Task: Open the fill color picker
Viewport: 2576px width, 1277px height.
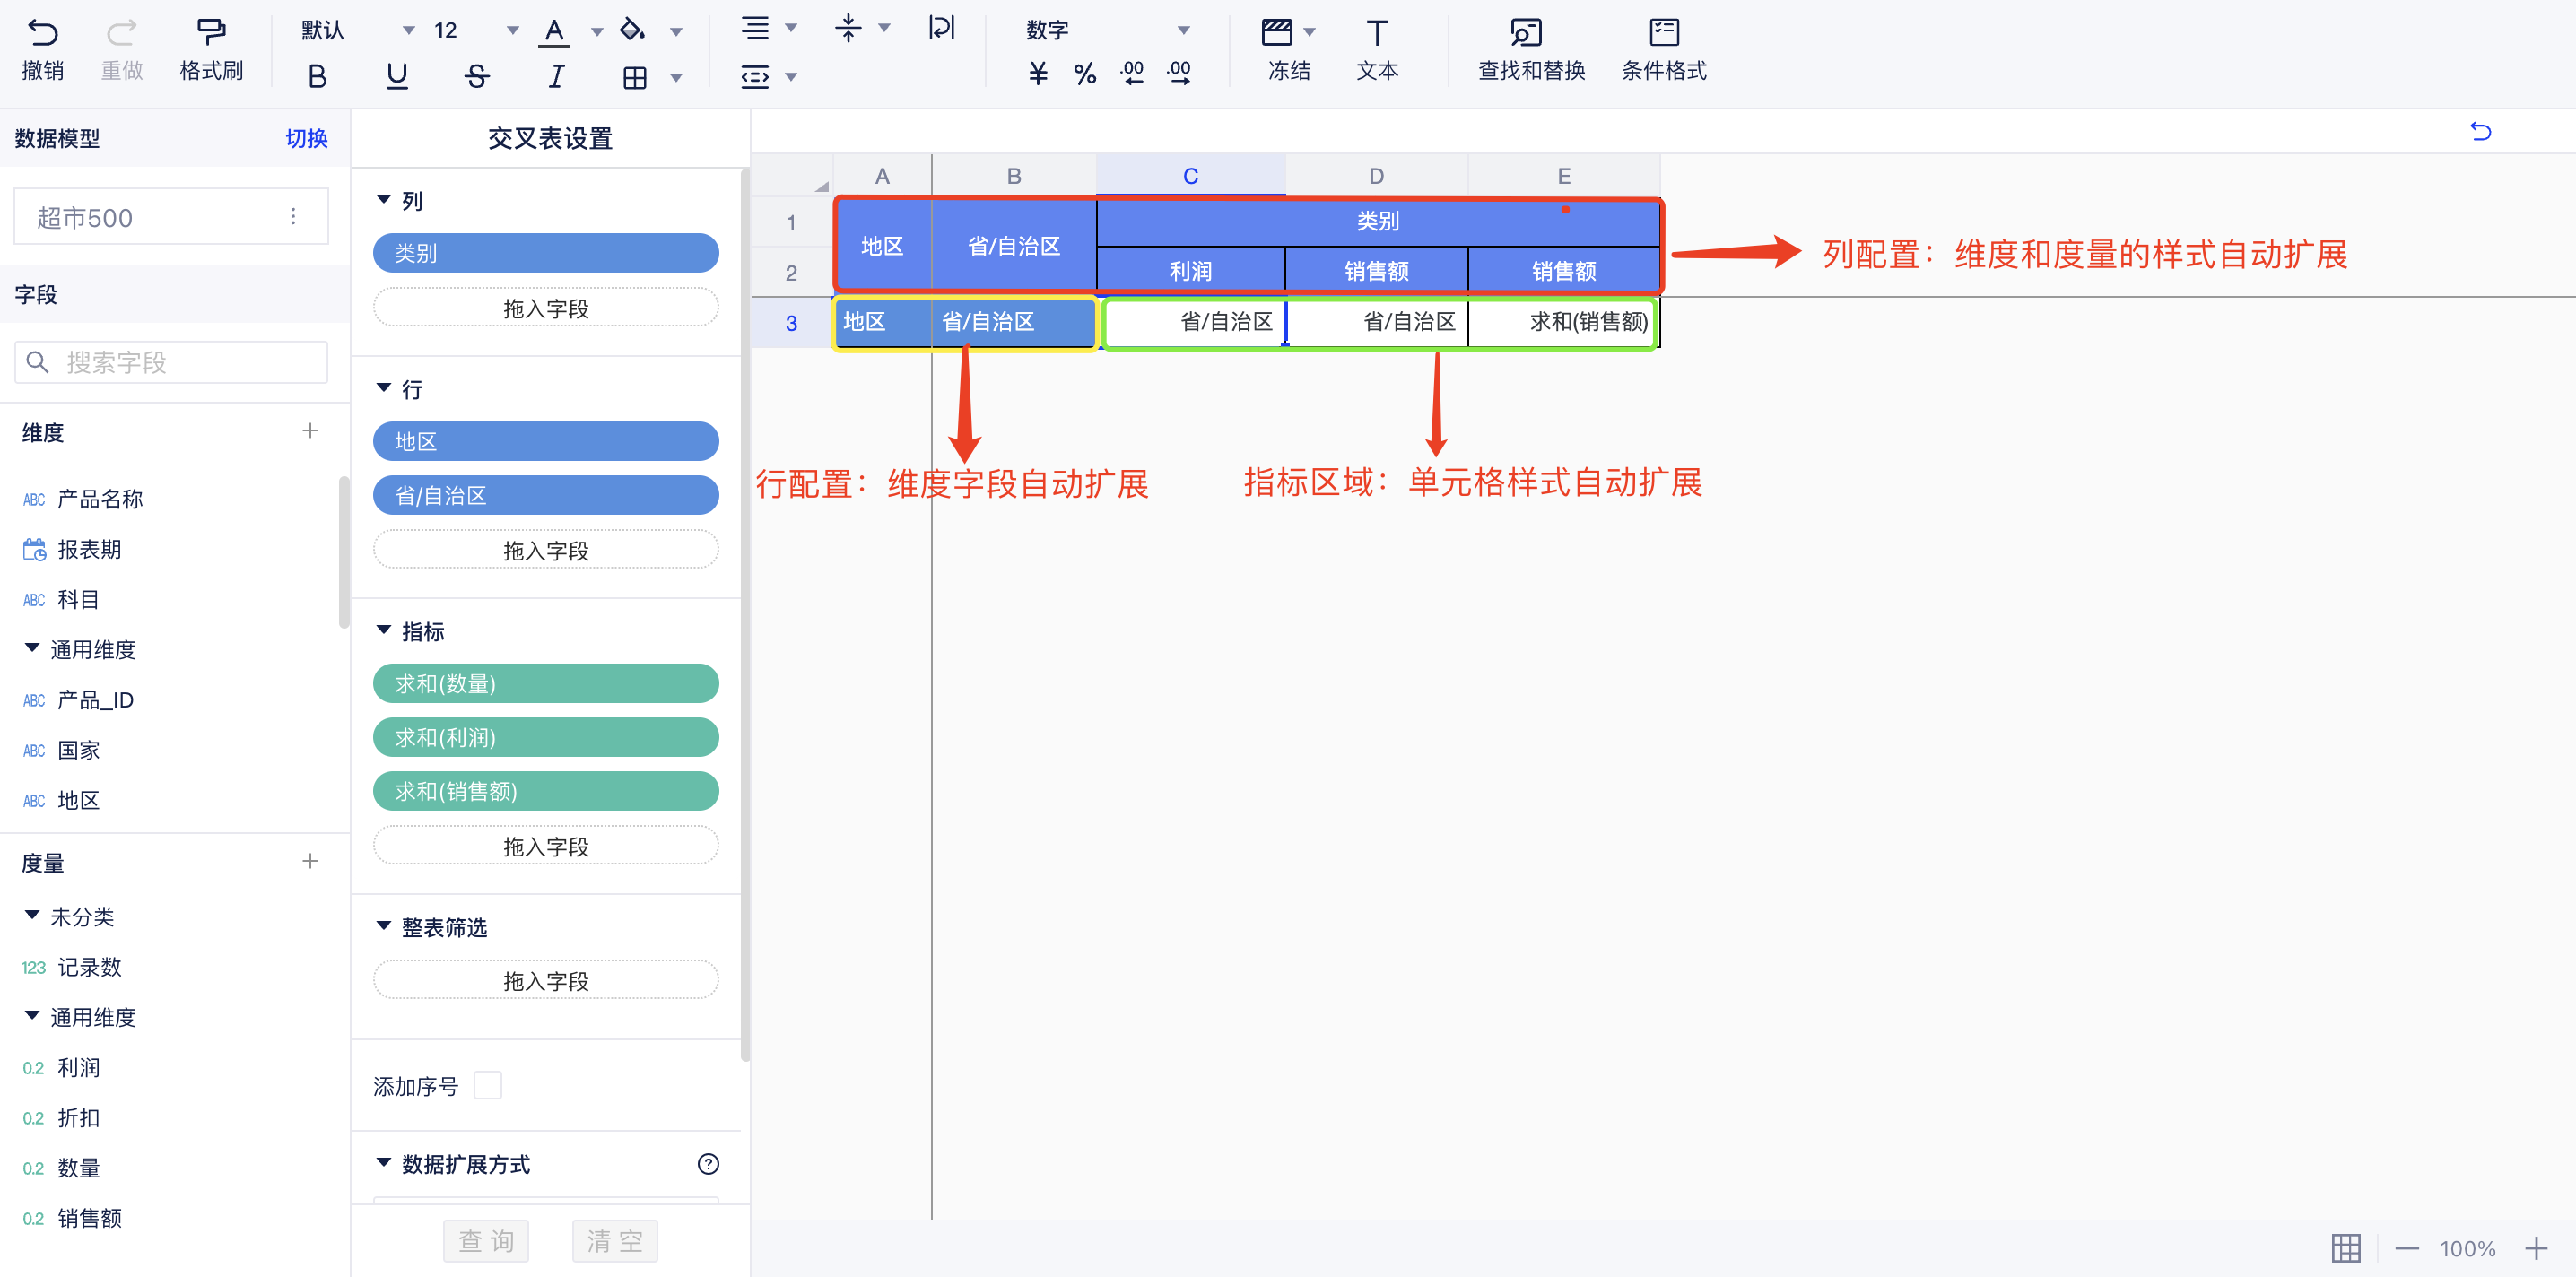Action: pos(632,31)
